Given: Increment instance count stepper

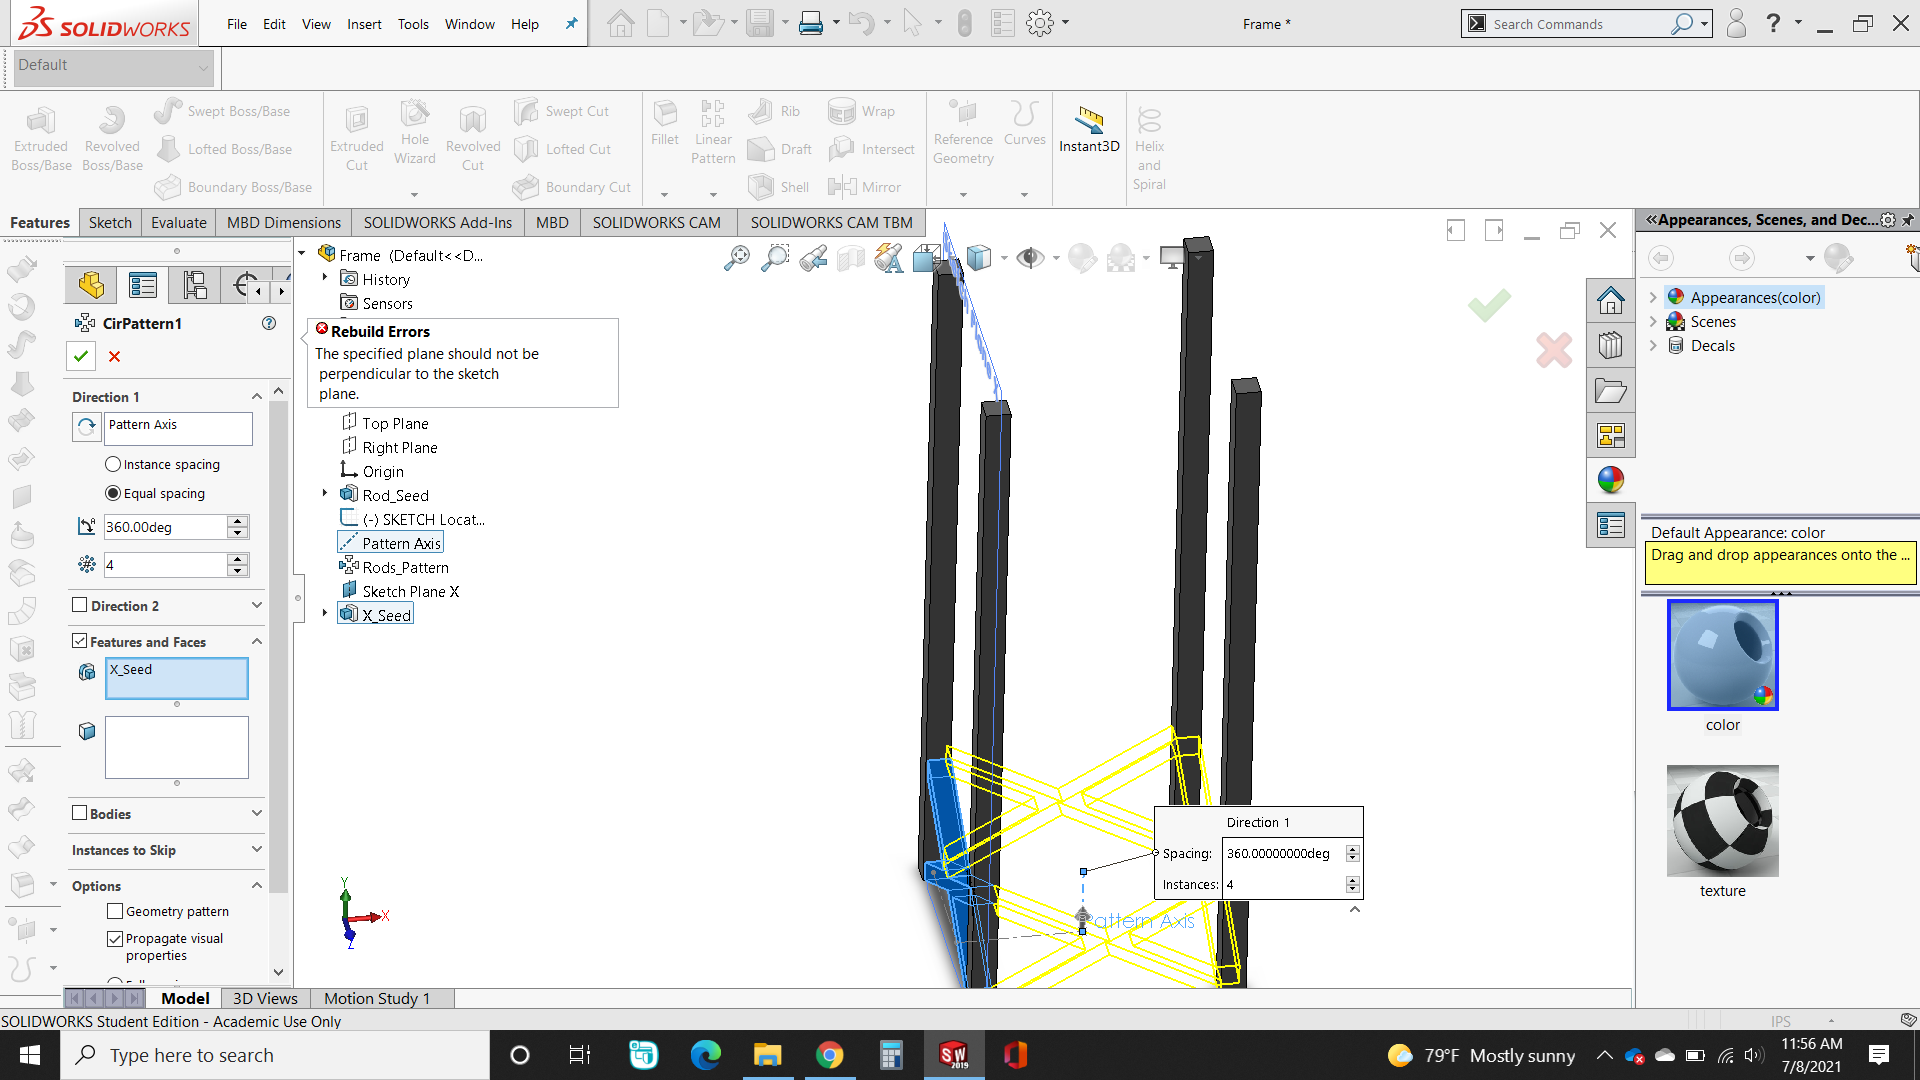Looking at the screenshot, I should tap(237, 559).
